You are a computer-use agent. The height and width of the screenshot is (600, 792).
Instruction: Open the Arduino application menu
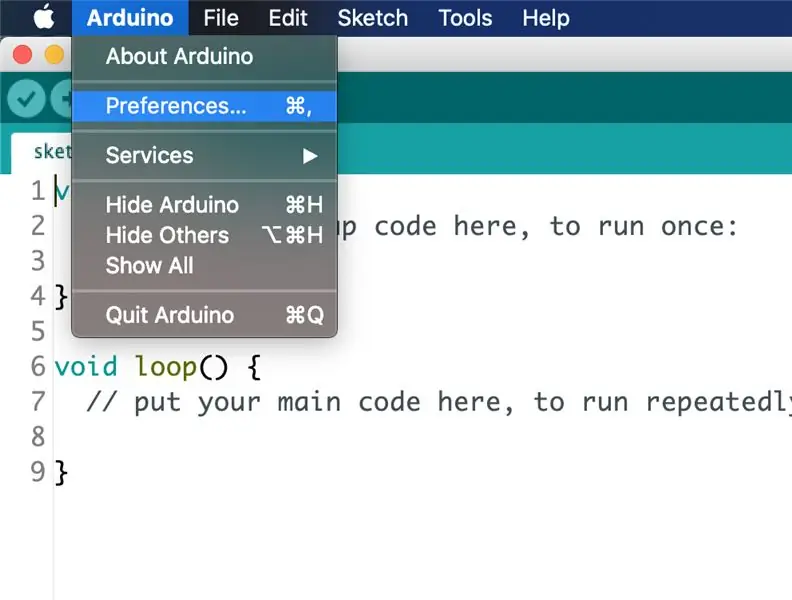coord(130,18)
